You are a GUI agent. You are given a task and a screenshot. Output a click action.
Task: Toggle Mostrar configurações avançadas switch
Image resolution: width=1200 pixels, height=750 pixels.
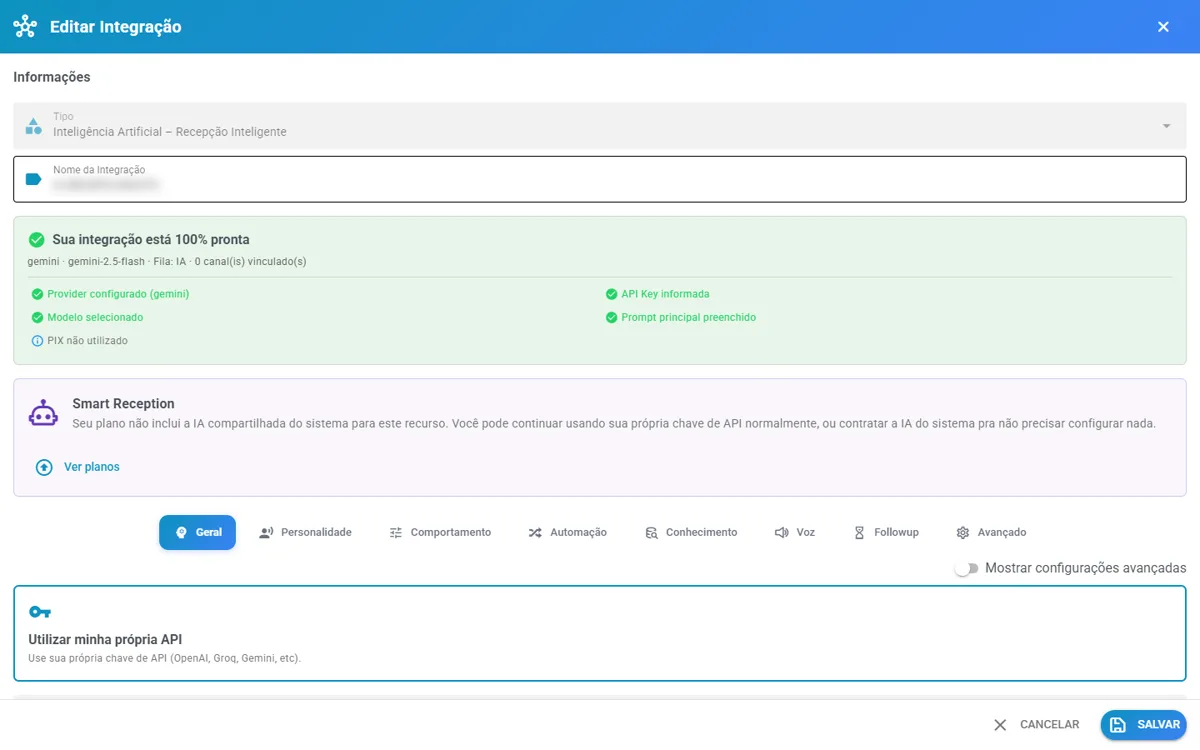(x=965, y=568)
